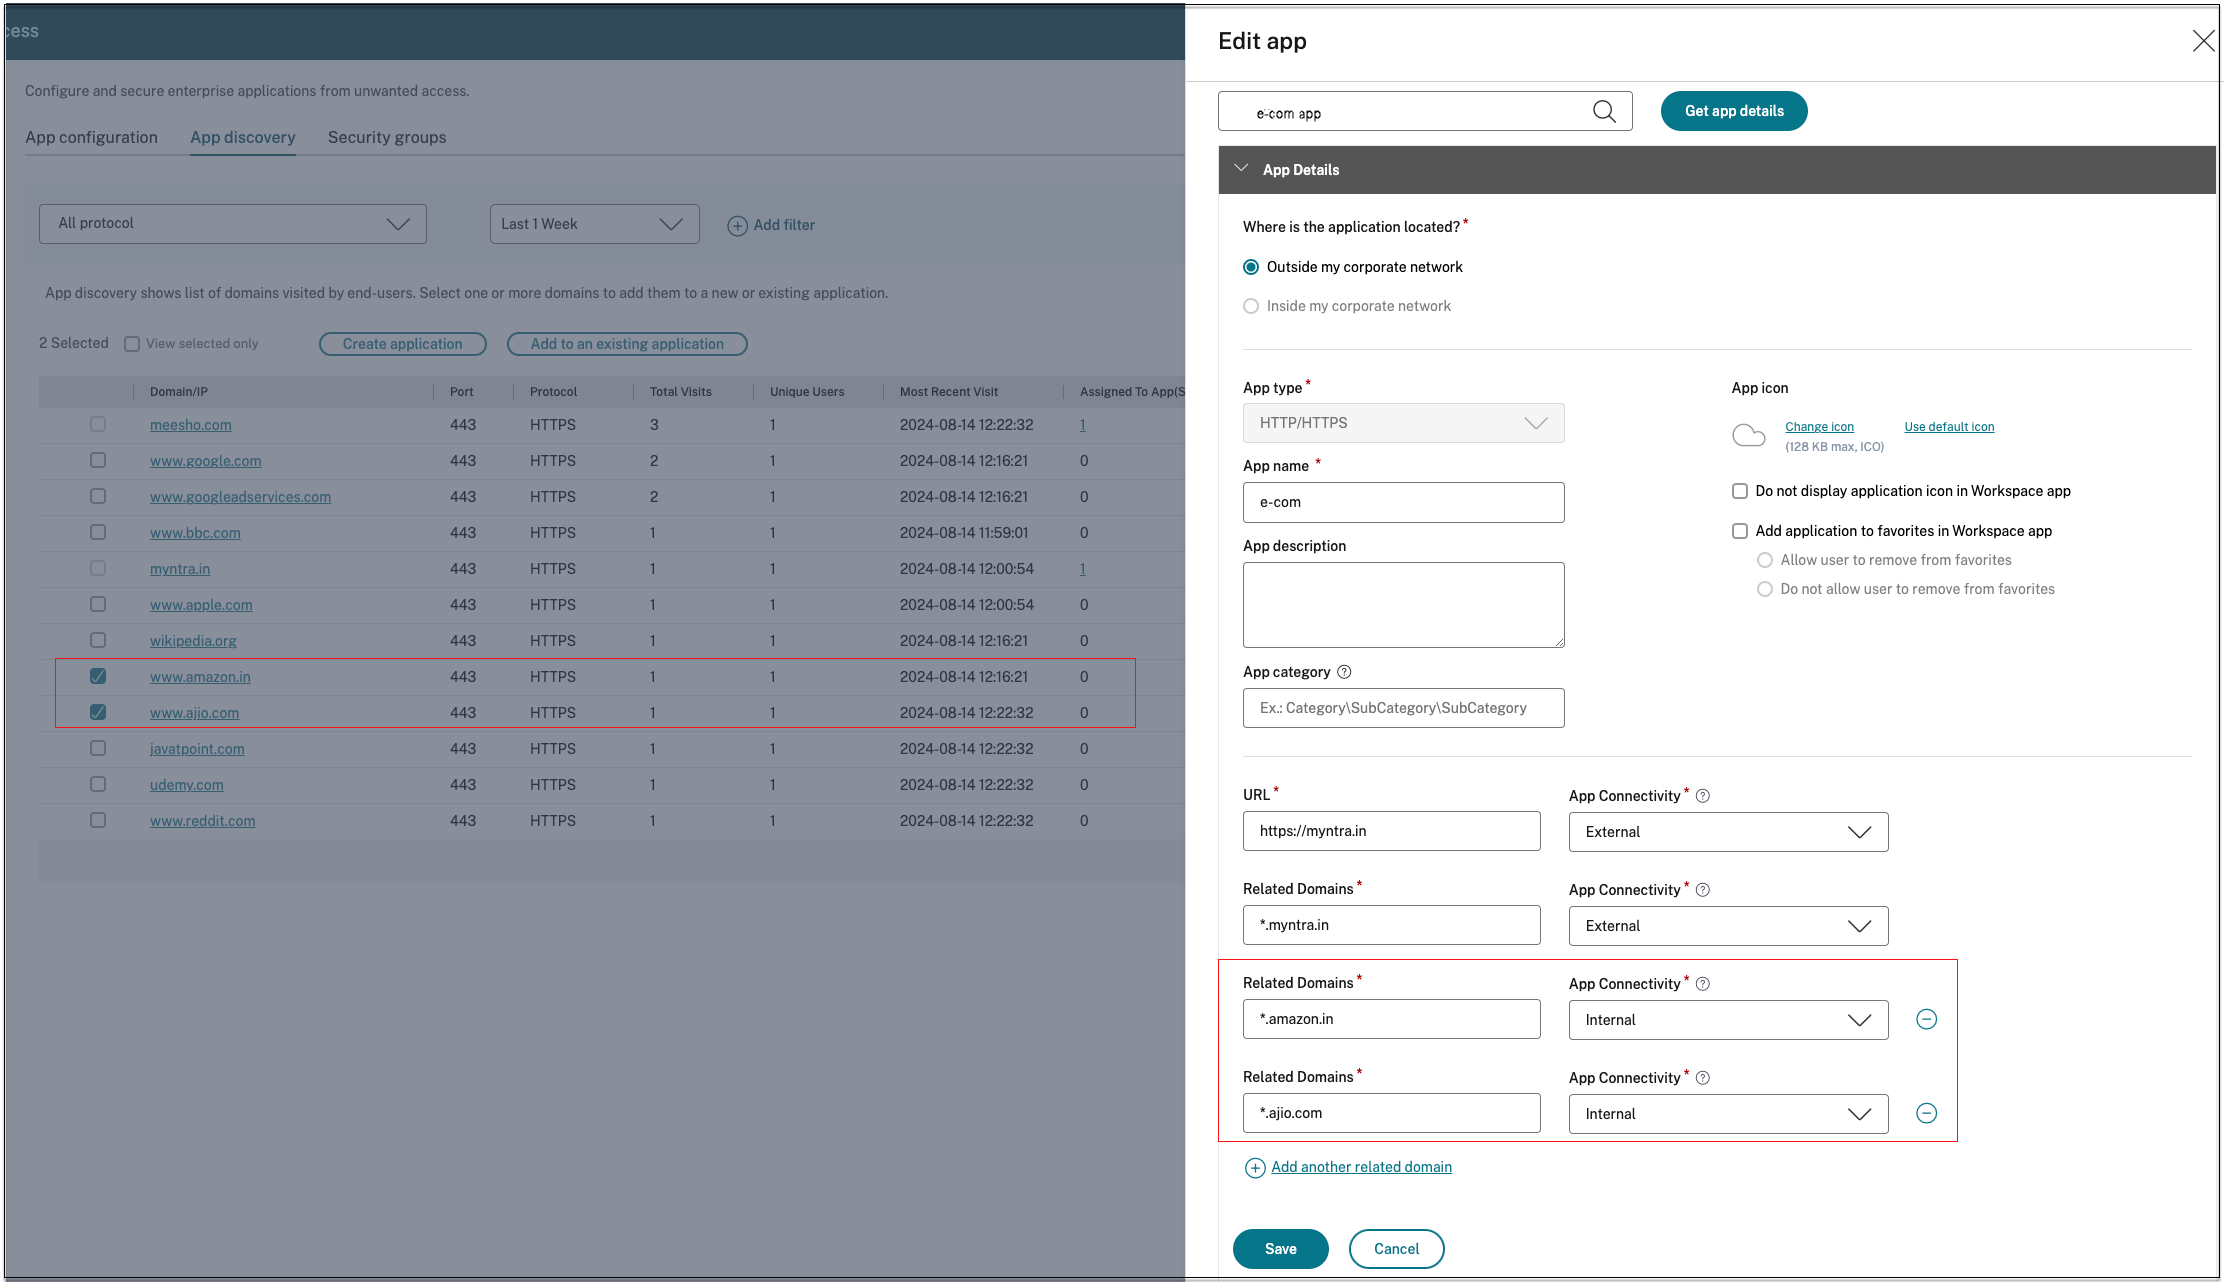Switch to the Security groups tab
Image resolution: width=2224 pixels, height=1282 pixels.
tap(387, 137)
